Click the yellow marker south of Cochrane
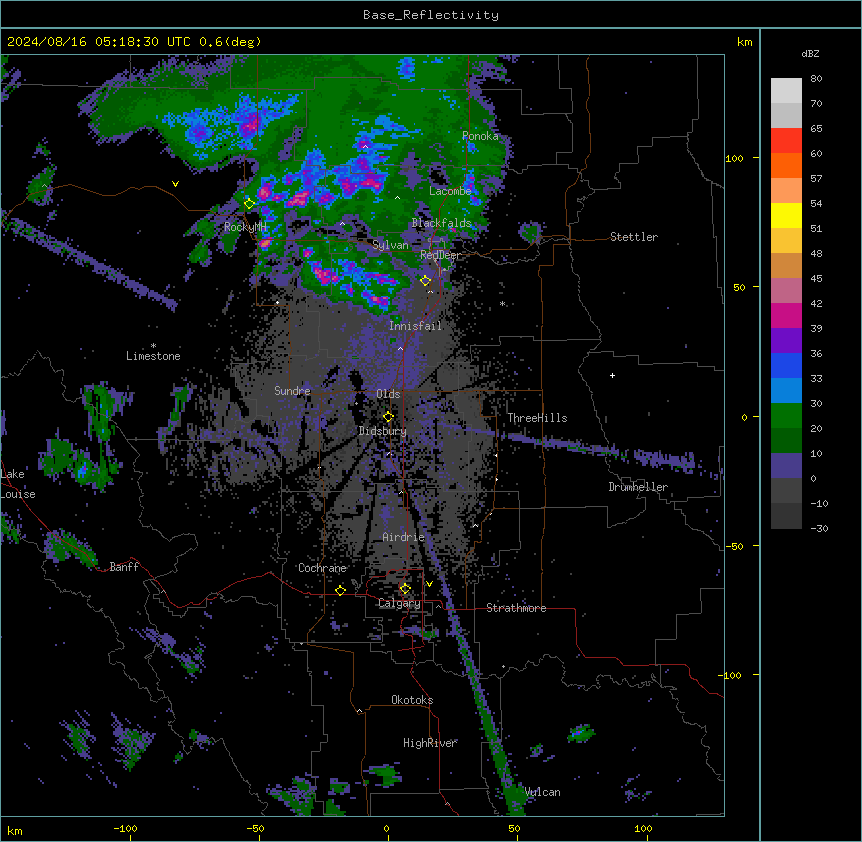 coord(340,590)
